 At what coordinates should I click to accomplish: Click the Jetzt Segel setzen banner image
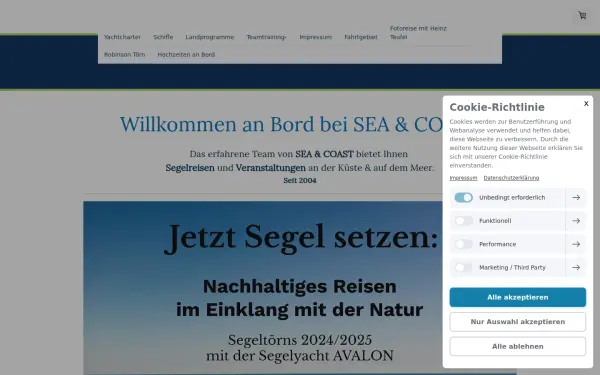point(263,288)
